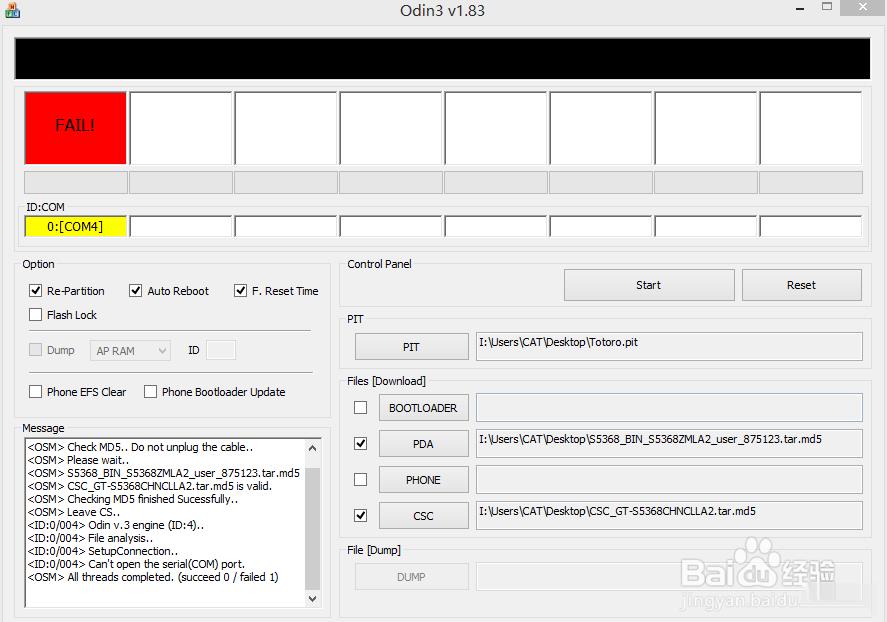Click "Can't open the serial(COM) port." log line
The width and height of the screenshot is (887, 622).
click(x=136, y=564)
